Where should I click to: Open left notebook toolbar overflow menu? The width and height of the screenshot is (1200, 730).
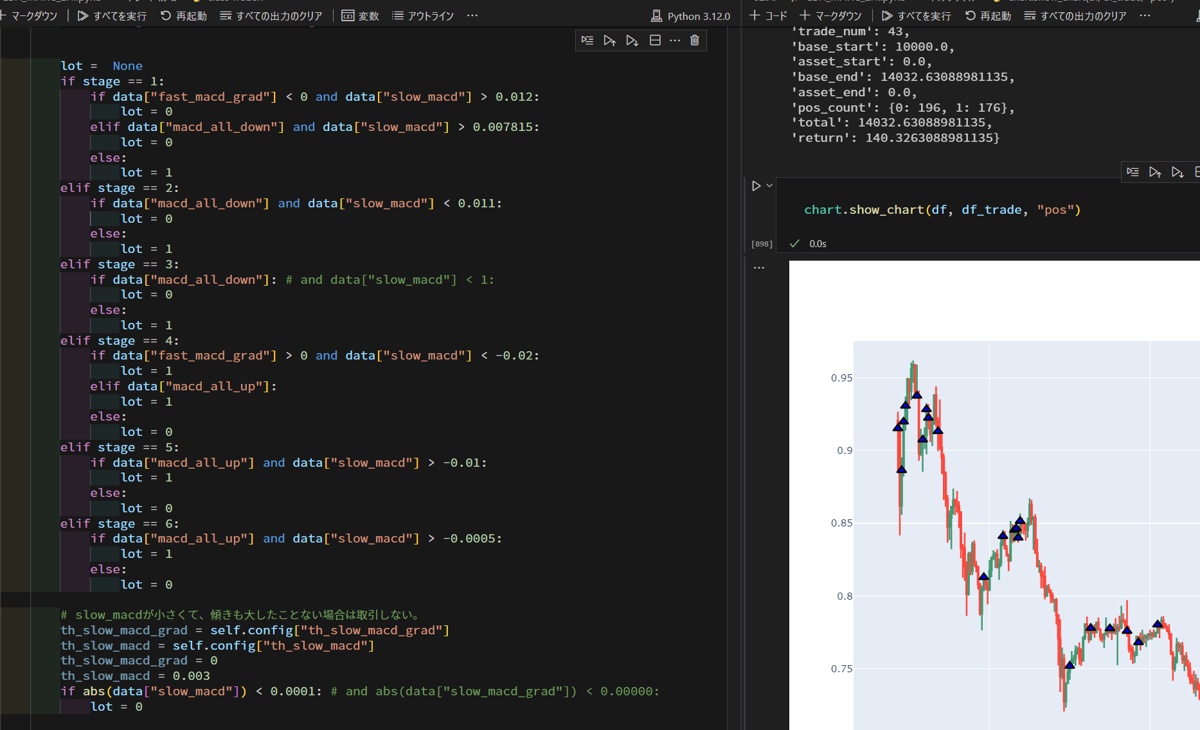472,16
